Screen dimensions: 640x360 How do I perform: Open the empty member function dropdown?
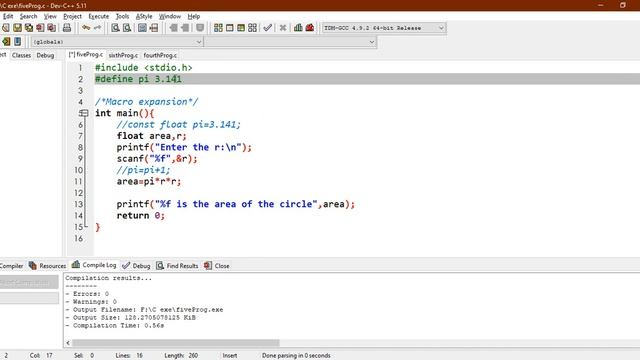[x=290, y=42]
